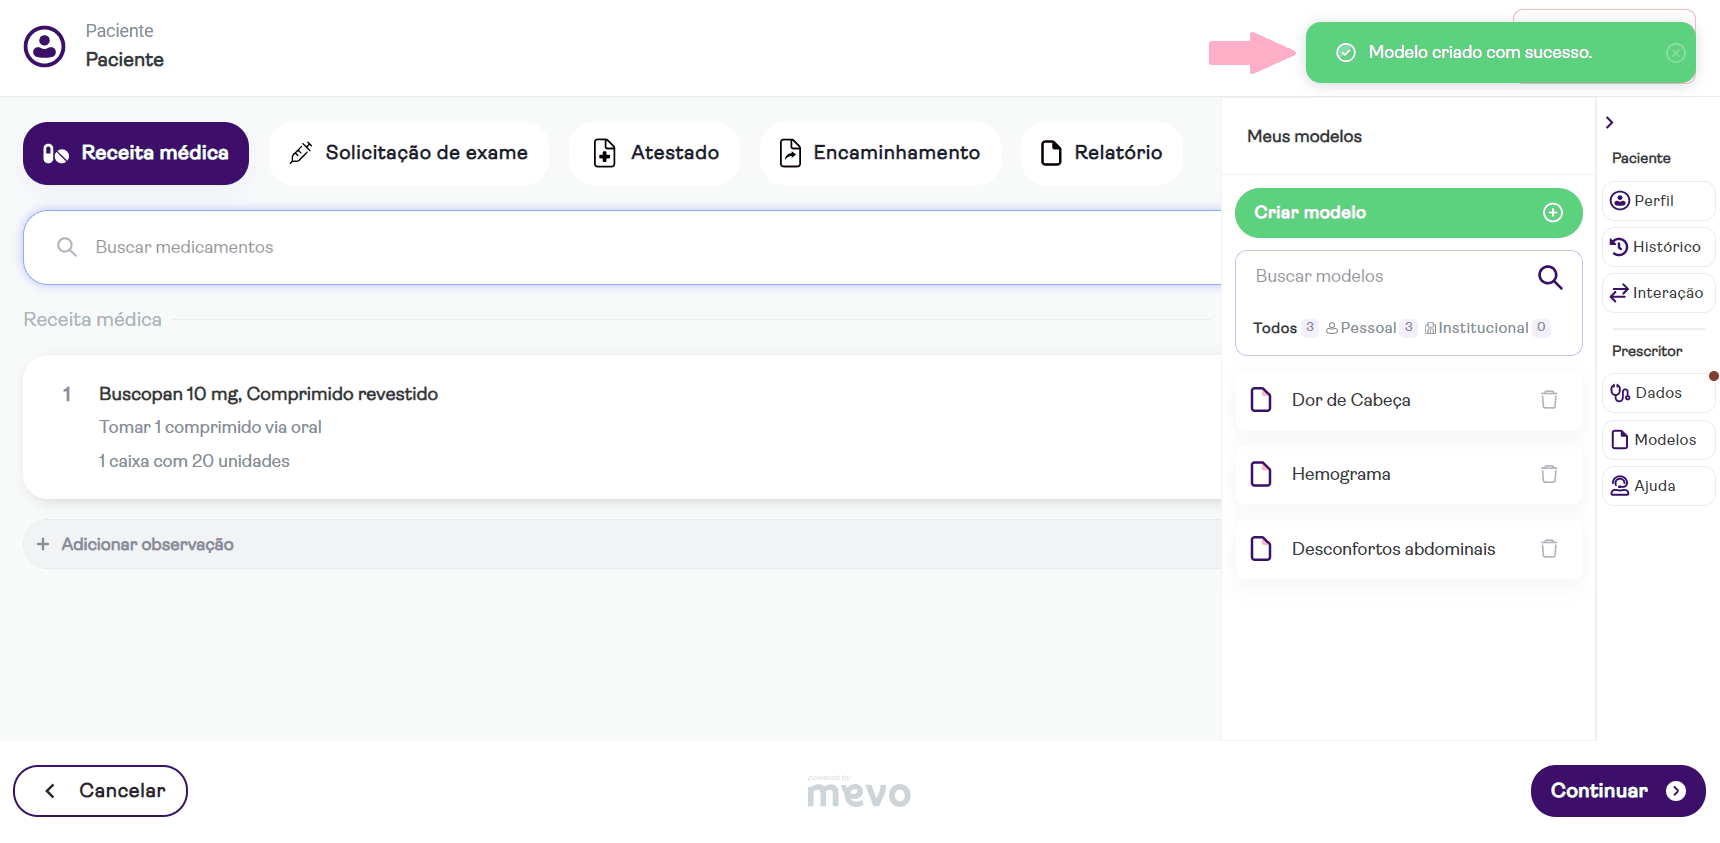This screenshot has width=1720, height=843.
Task: Click the Continuar button
Action: [1617, 791]
